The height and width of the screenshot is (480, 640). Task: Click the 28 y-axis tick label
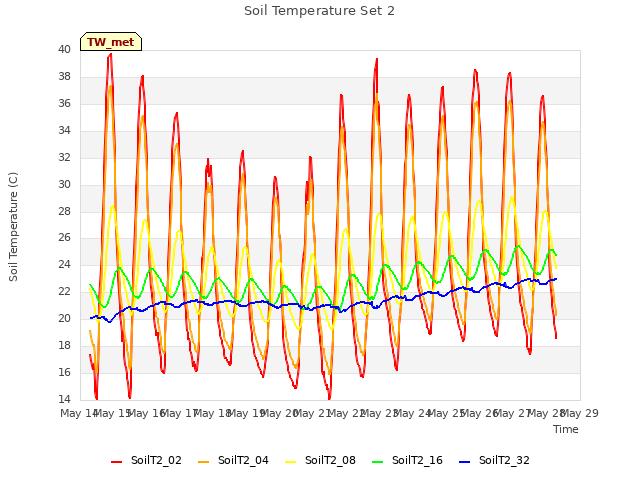coord(64,211)
